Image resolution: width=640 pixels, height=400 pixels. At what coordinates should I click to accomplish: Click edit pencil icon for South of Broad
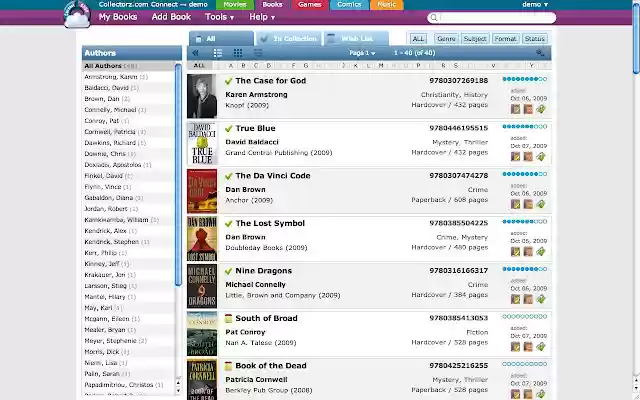(516, 347)
